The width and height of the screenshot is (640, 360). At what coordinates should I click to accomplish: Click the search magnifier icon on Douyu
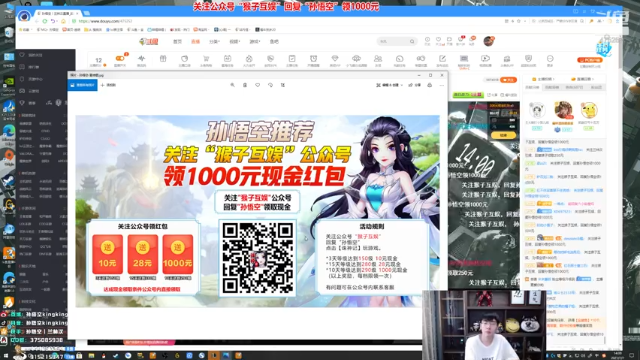coord(412,41)
